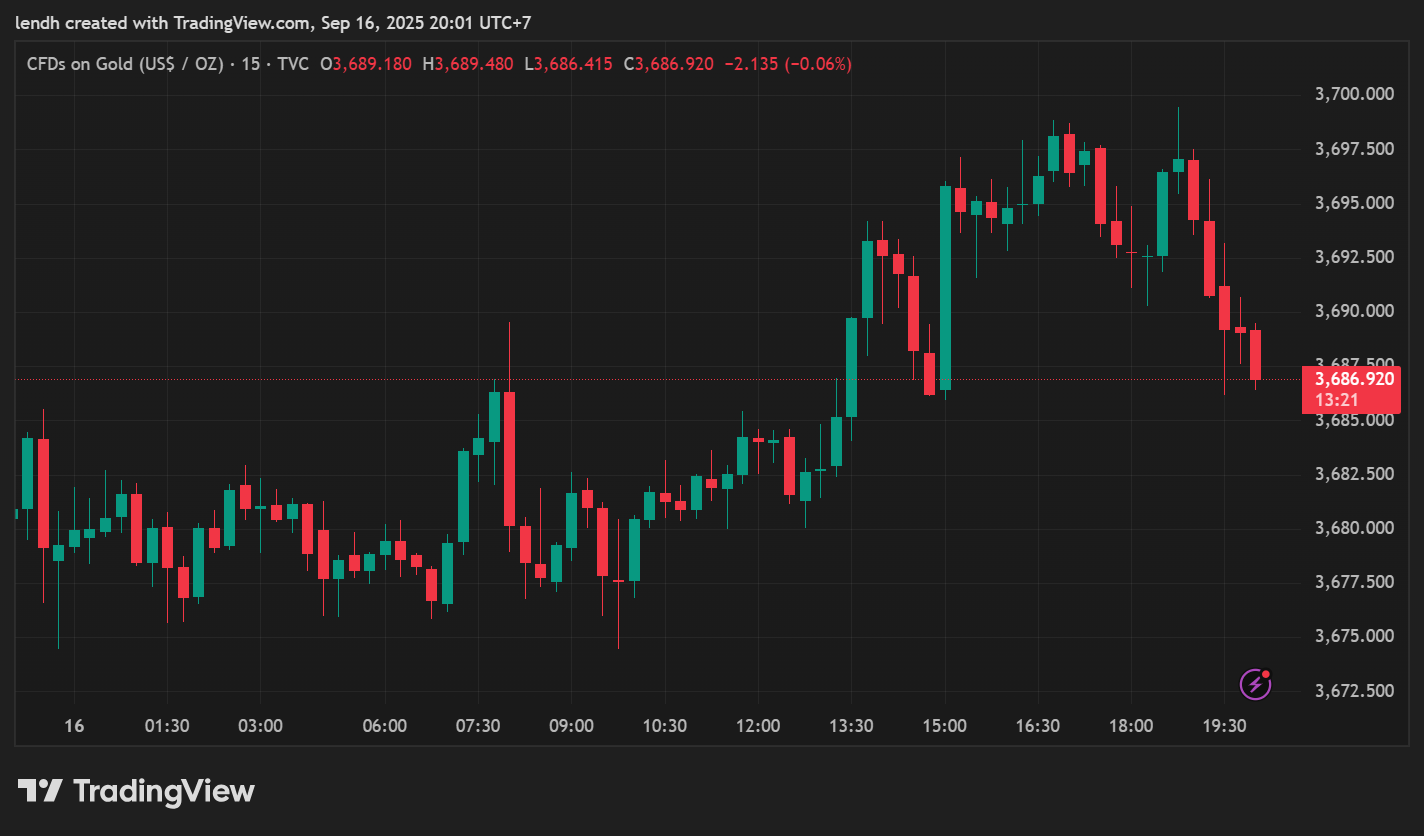Click the 03:00 time axis label
This screenshot has height=836, width=1424.
coord(260,726)
